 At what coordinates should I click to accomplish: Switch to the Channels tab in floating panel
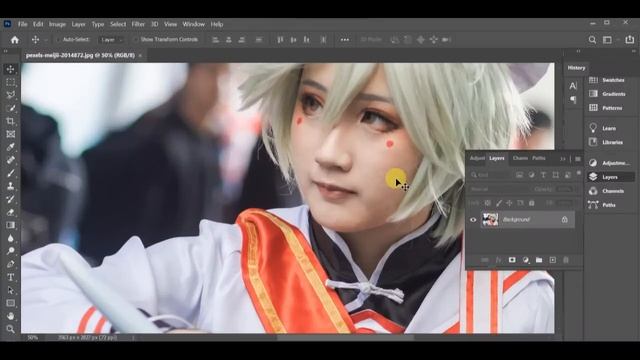[520, 158]
